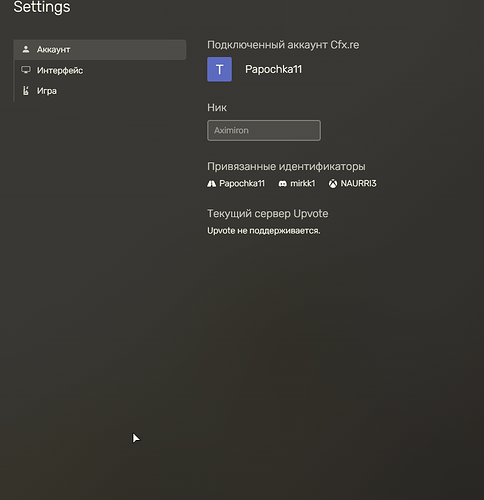Screen dimensions: 484x500
Task: Select the mirkk1 Discord identifier
Action: pos(297,184)
